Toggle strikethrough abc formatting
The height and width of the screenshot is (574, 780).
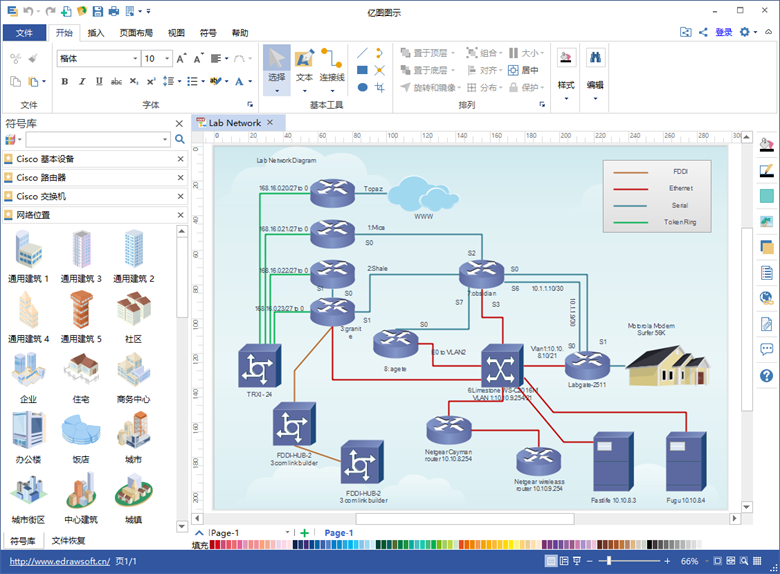[116, 81]
